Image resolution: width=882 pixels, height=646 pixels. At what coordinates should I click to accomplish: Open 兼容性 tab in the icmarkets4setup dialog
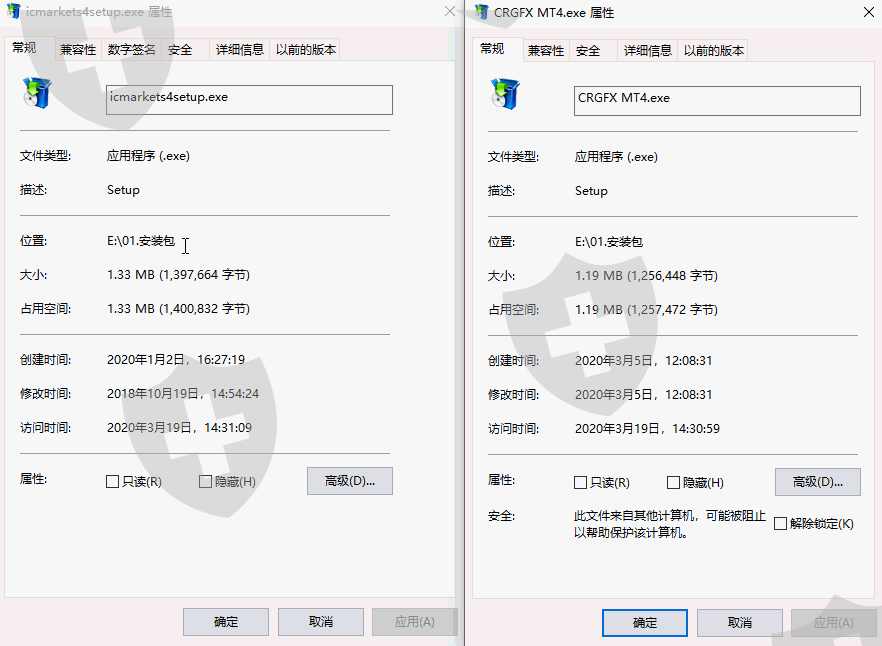(x=78, y=50)
